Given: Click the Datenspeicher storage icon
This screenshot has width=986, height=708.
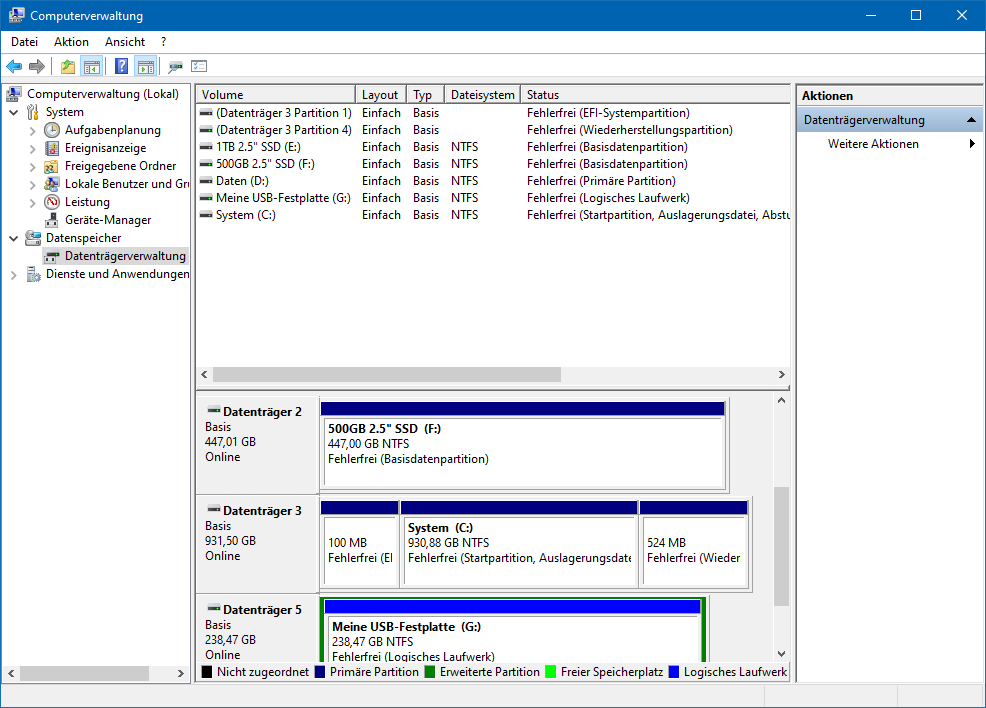Looking at the screenshot, I should (33, 238).
